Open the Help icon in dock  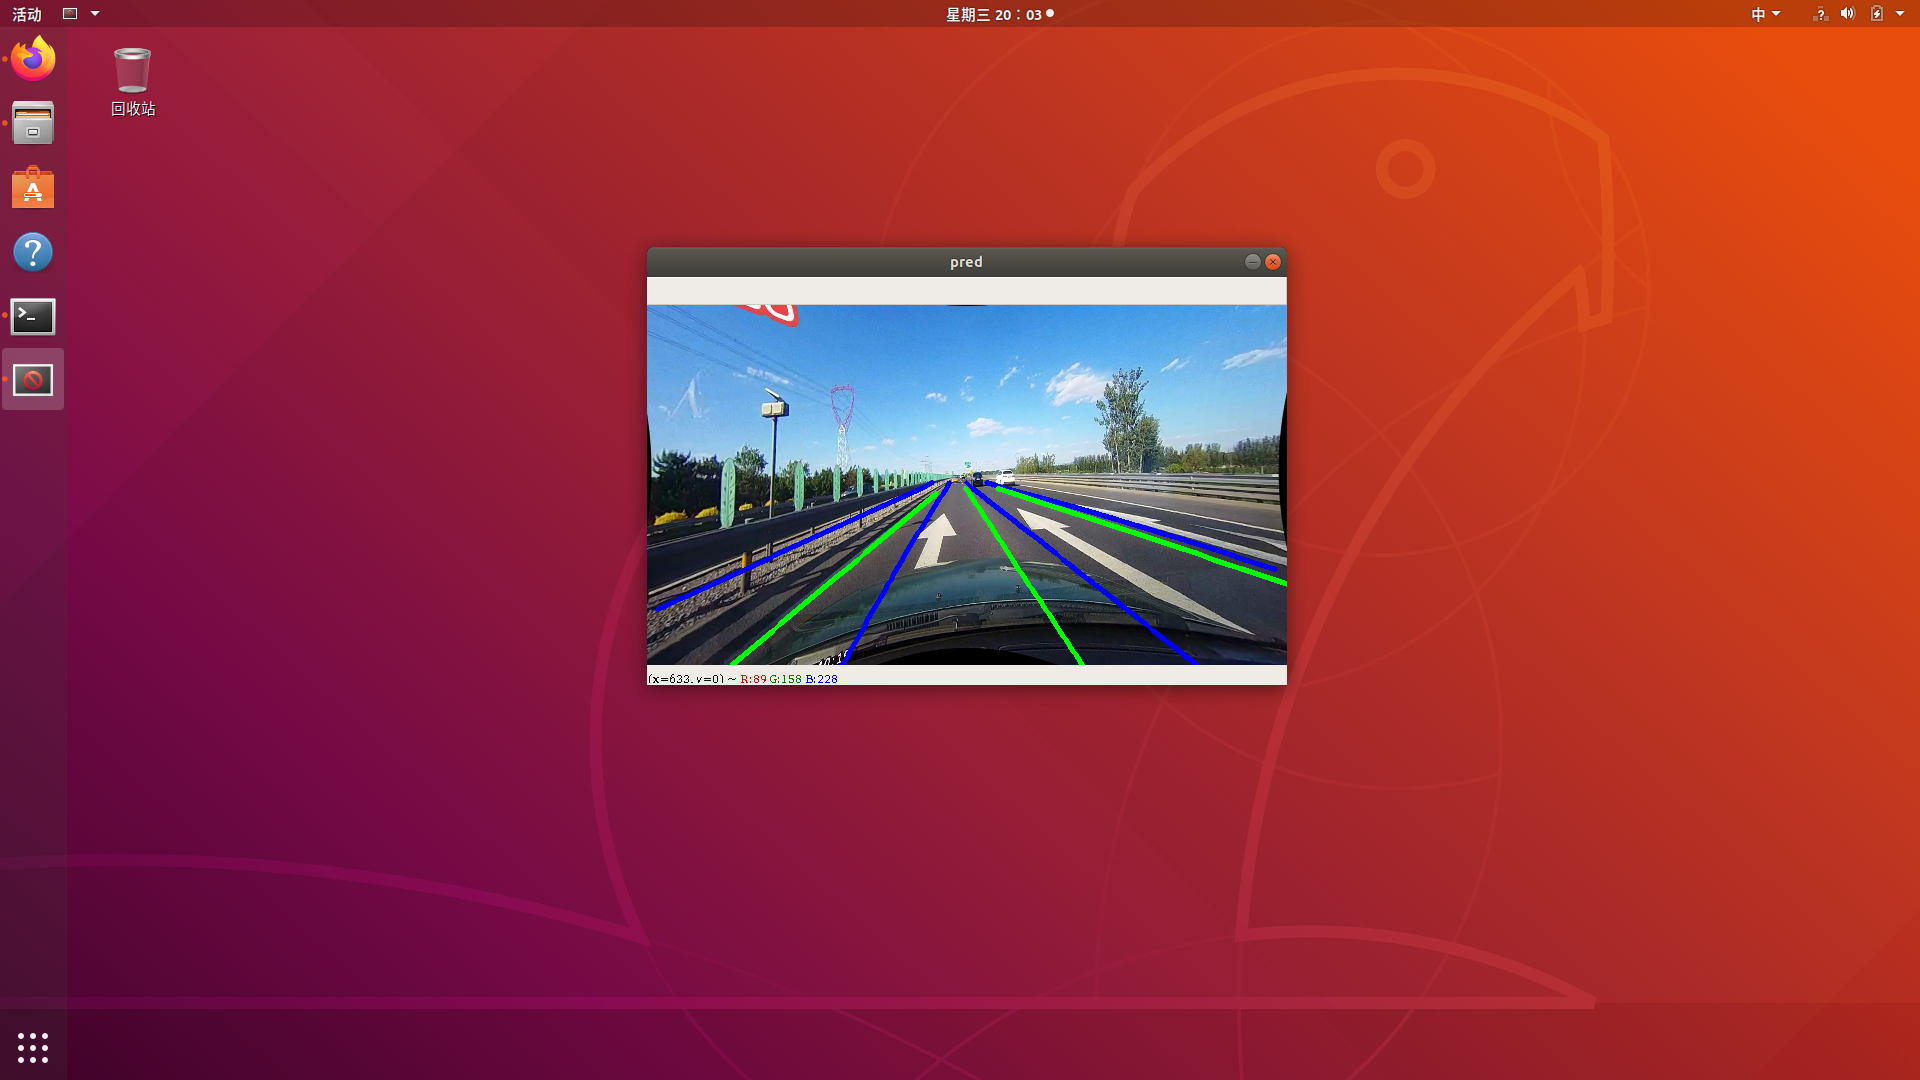pos(33,252)
